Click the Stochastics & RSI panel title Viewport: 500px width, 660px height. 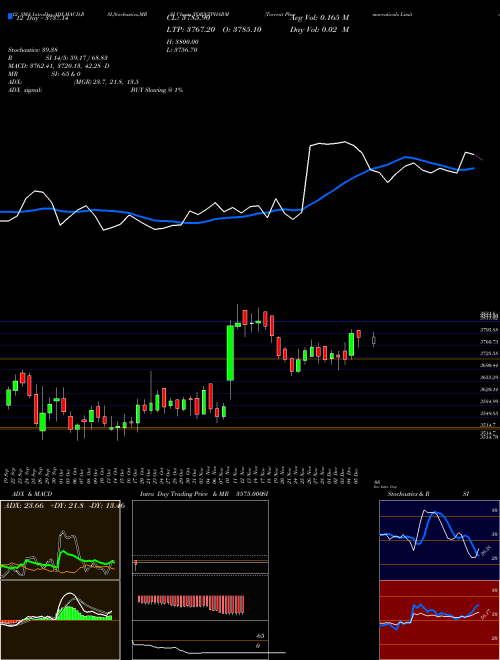[x=428, y=494]
